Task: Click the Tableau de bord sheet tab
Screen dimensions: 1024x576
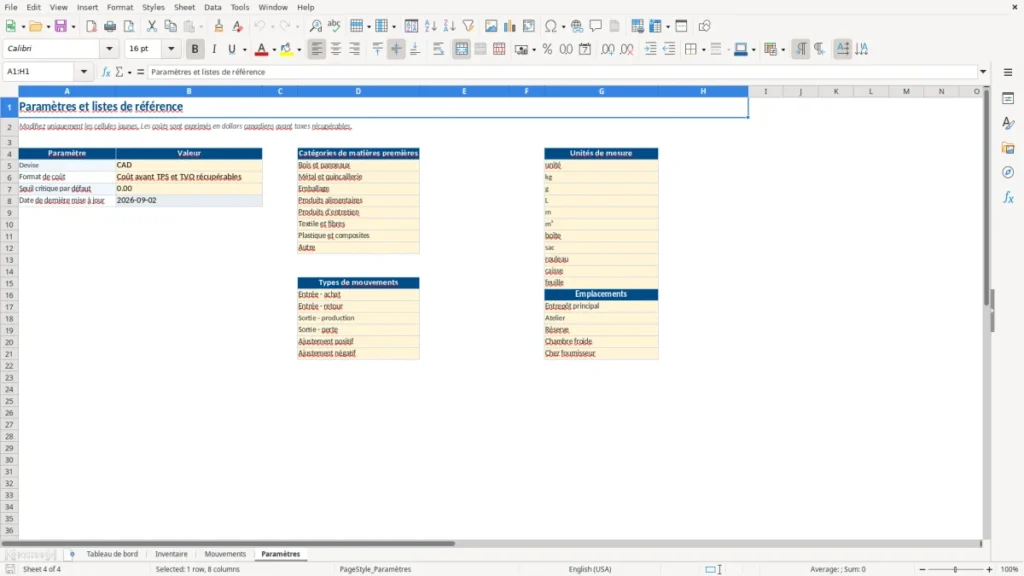Action: tap(112, 554)
